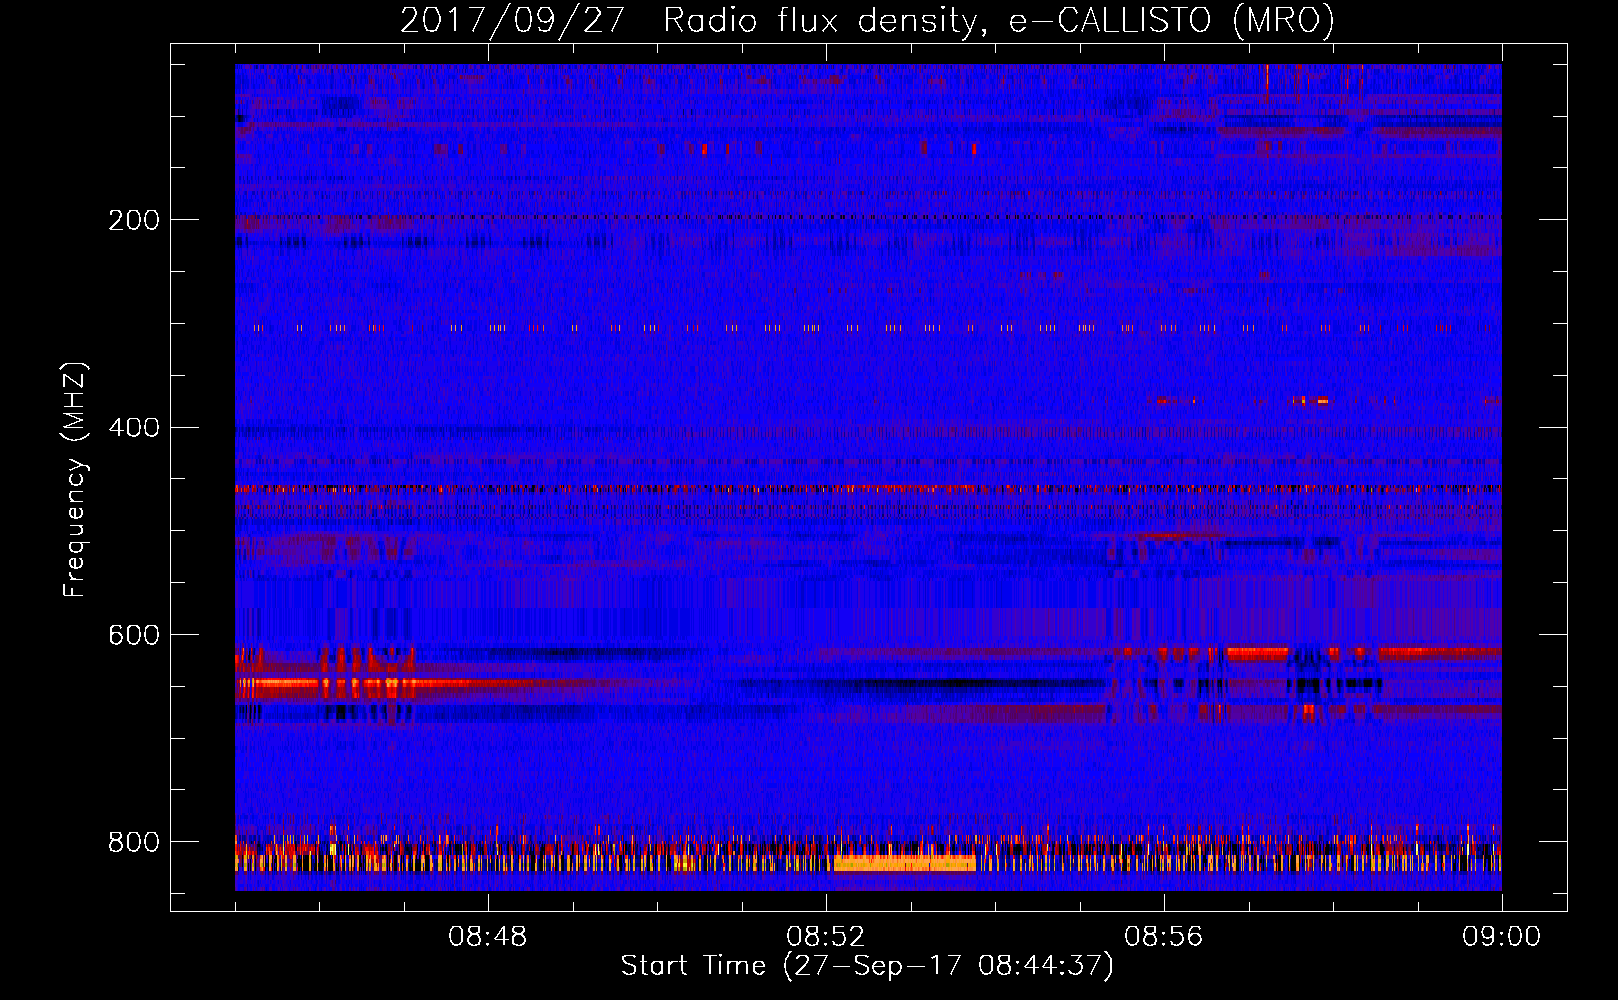Click the 08:48 time tick label

[x=488, y=937]
